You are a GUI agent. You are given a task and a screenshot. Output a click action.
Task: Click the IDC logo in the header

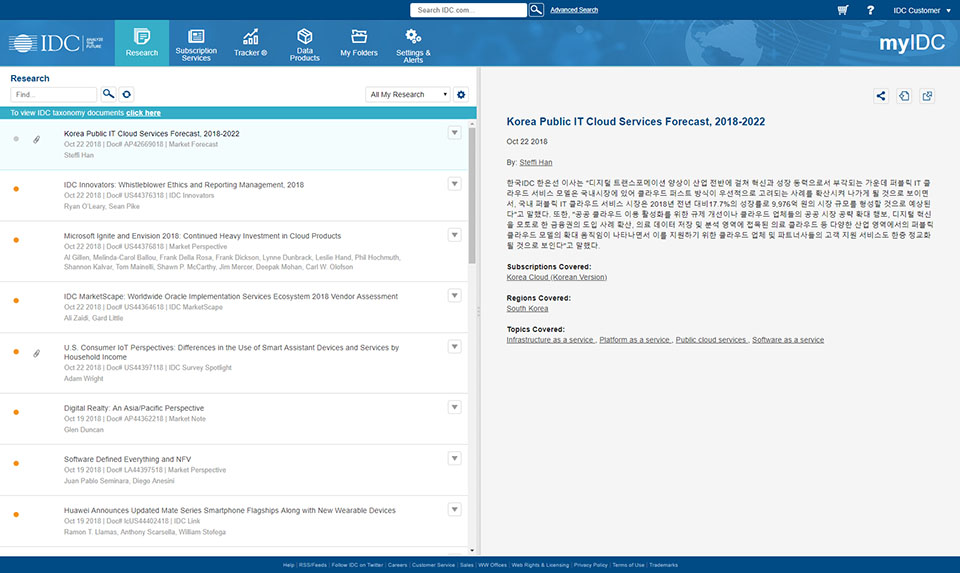point(56,43)
